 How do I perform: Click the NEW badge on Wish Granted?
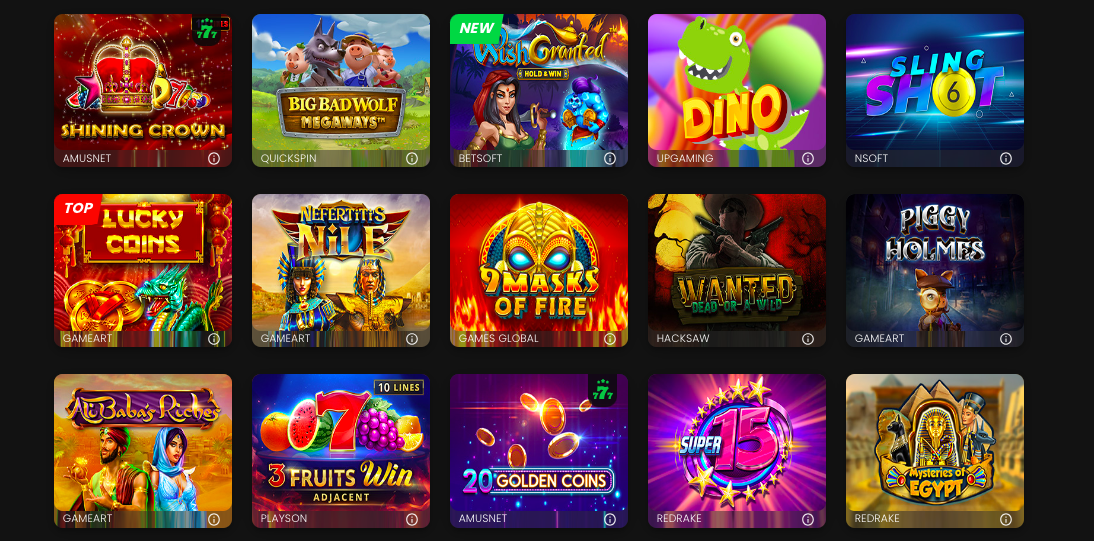point(476,29)
